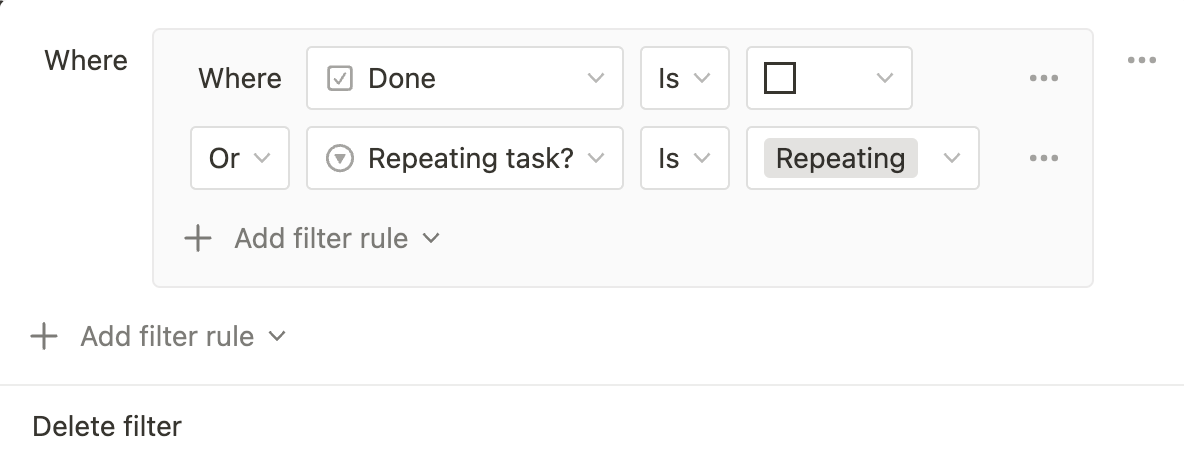1184x454 pixels.
Task: Click the chevron next to outer Add filter rule
Action: [277, 336]
